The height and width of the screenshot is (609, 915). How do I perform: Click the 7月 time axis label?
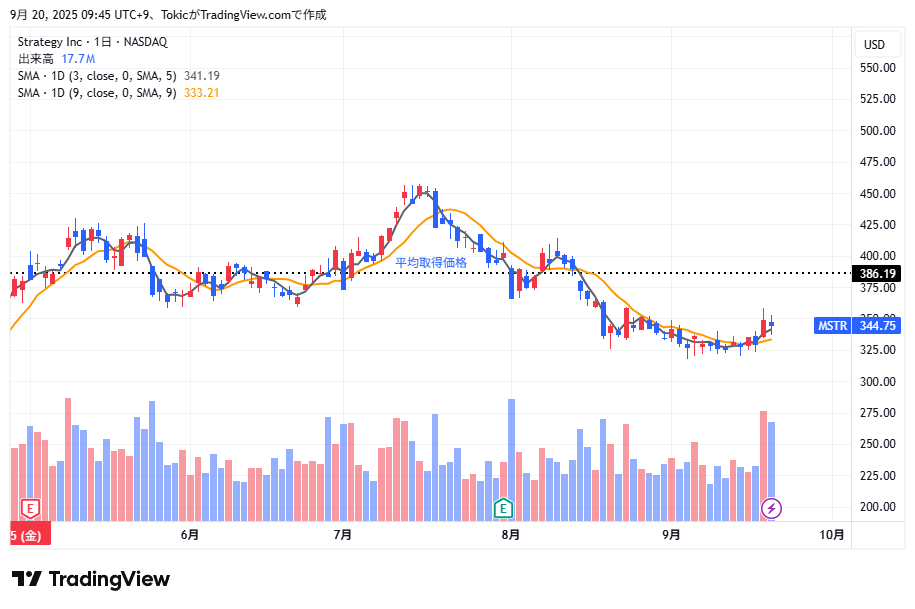[343, 534]
